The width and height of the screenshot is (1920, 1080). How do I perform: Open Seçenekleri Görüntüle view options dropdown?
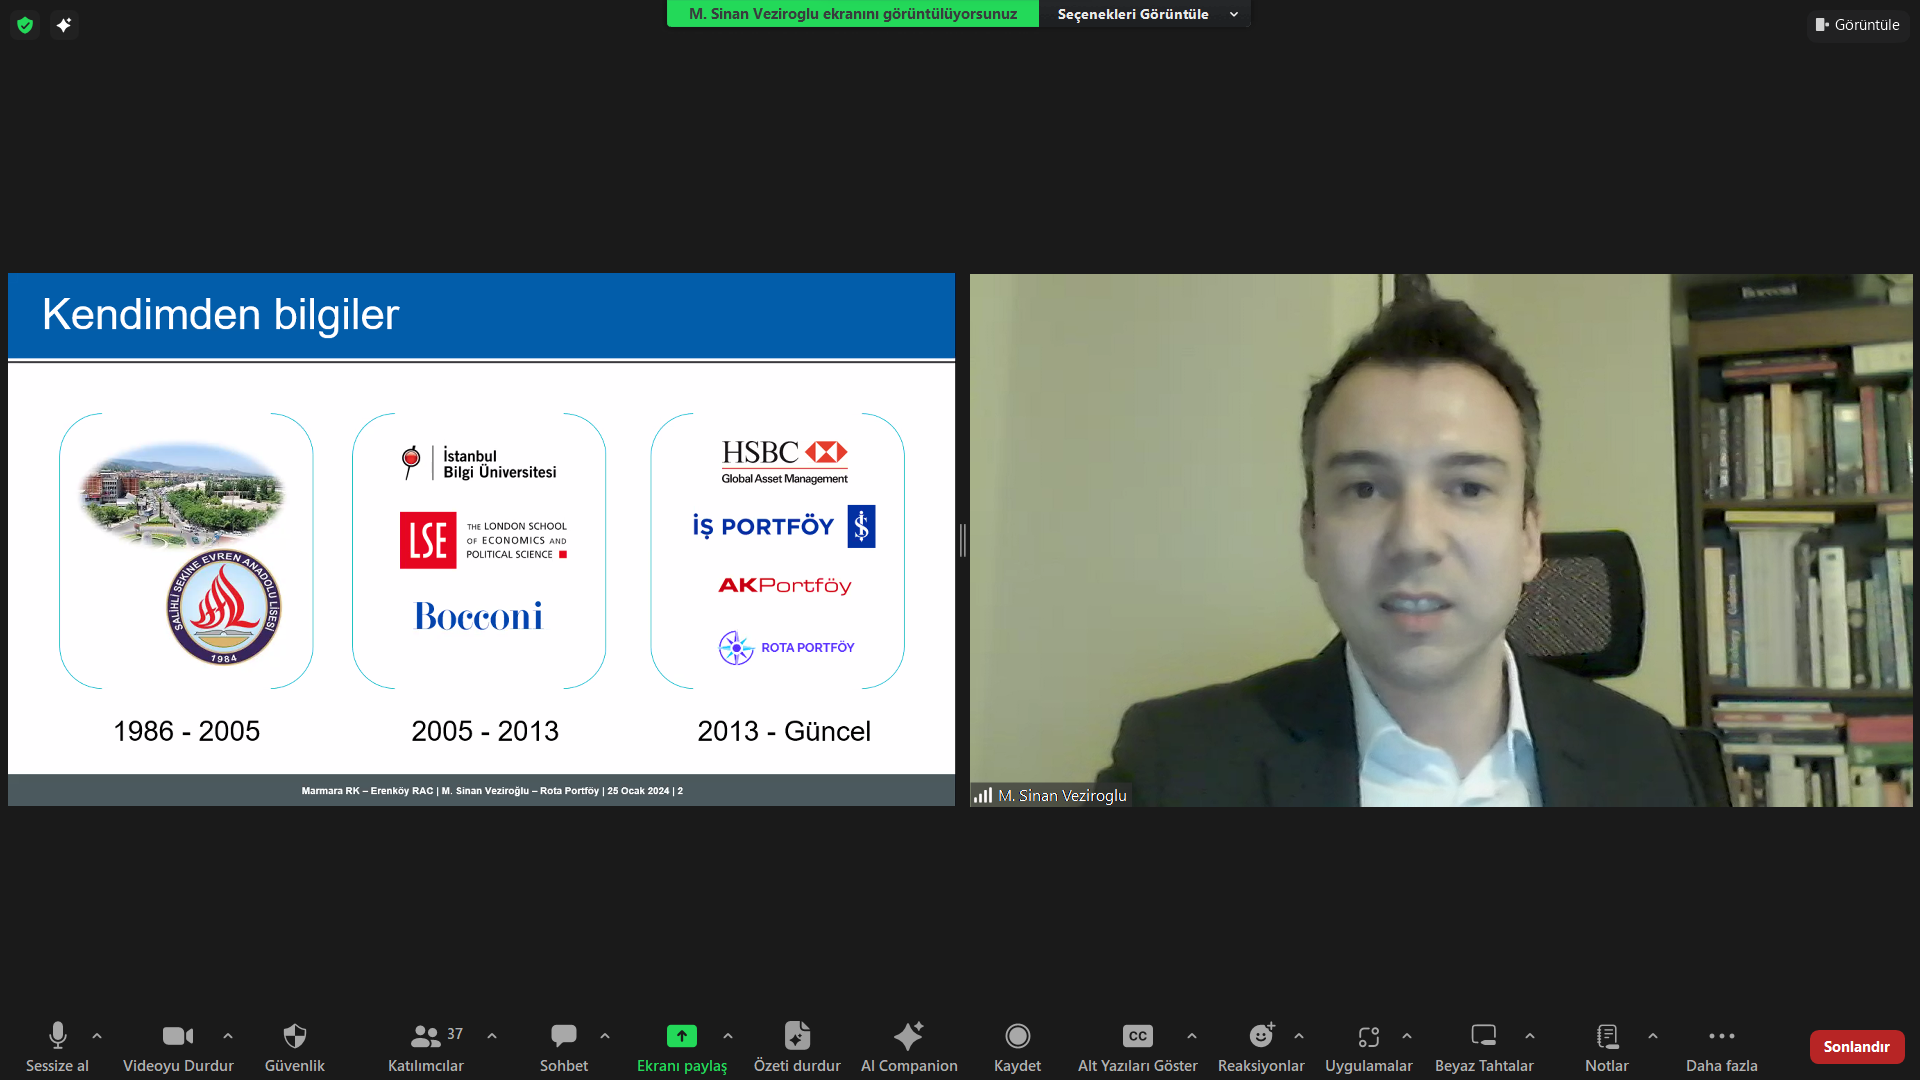1146,14
